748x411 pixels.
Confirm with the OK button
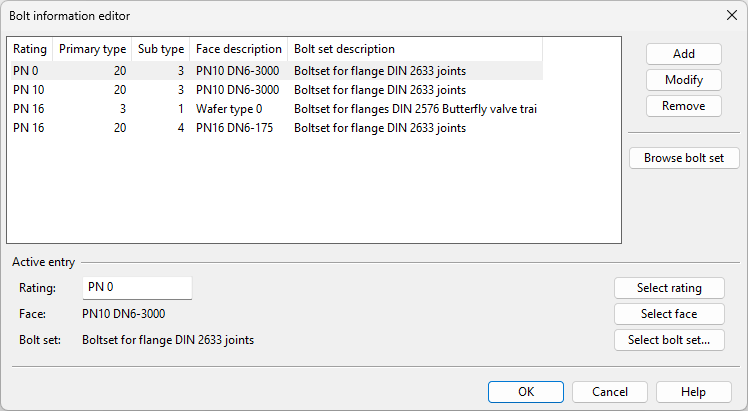tap(526, 392)
